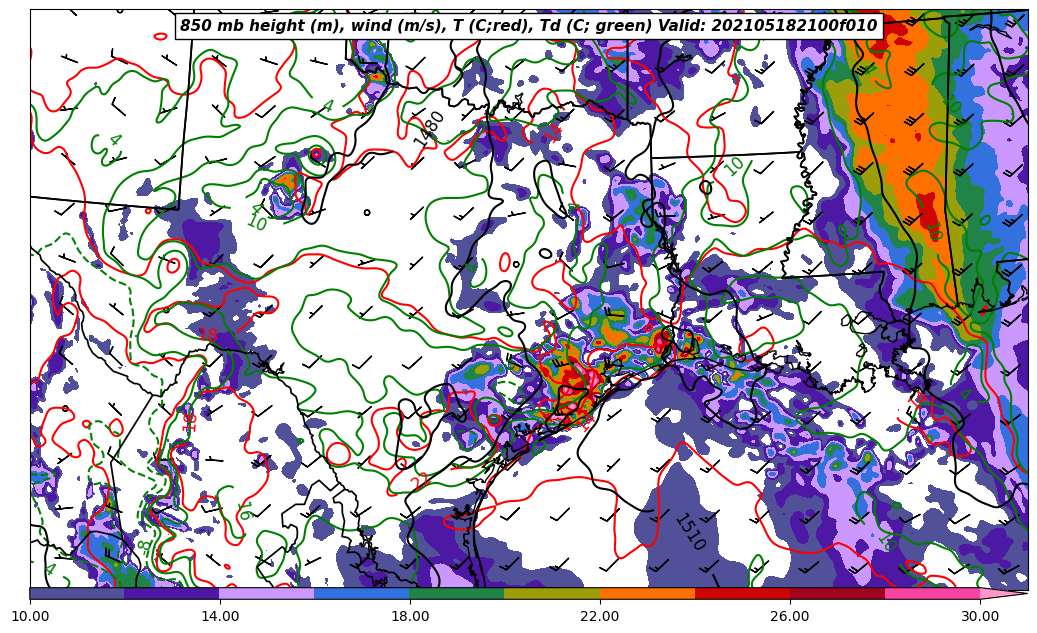The image size is (1037, 633).
Task: Click the 1510 height contour label
Action: coord(689,532)
